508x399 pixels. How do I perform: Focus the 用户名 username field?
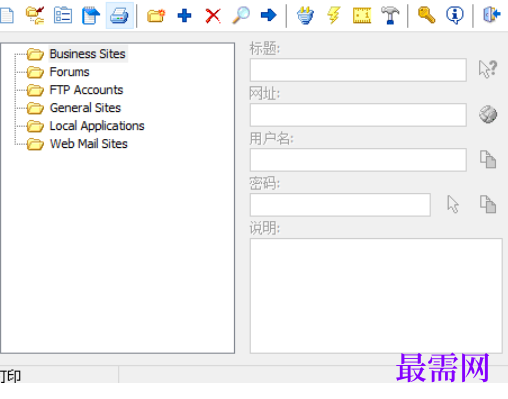tap(358, 160)
